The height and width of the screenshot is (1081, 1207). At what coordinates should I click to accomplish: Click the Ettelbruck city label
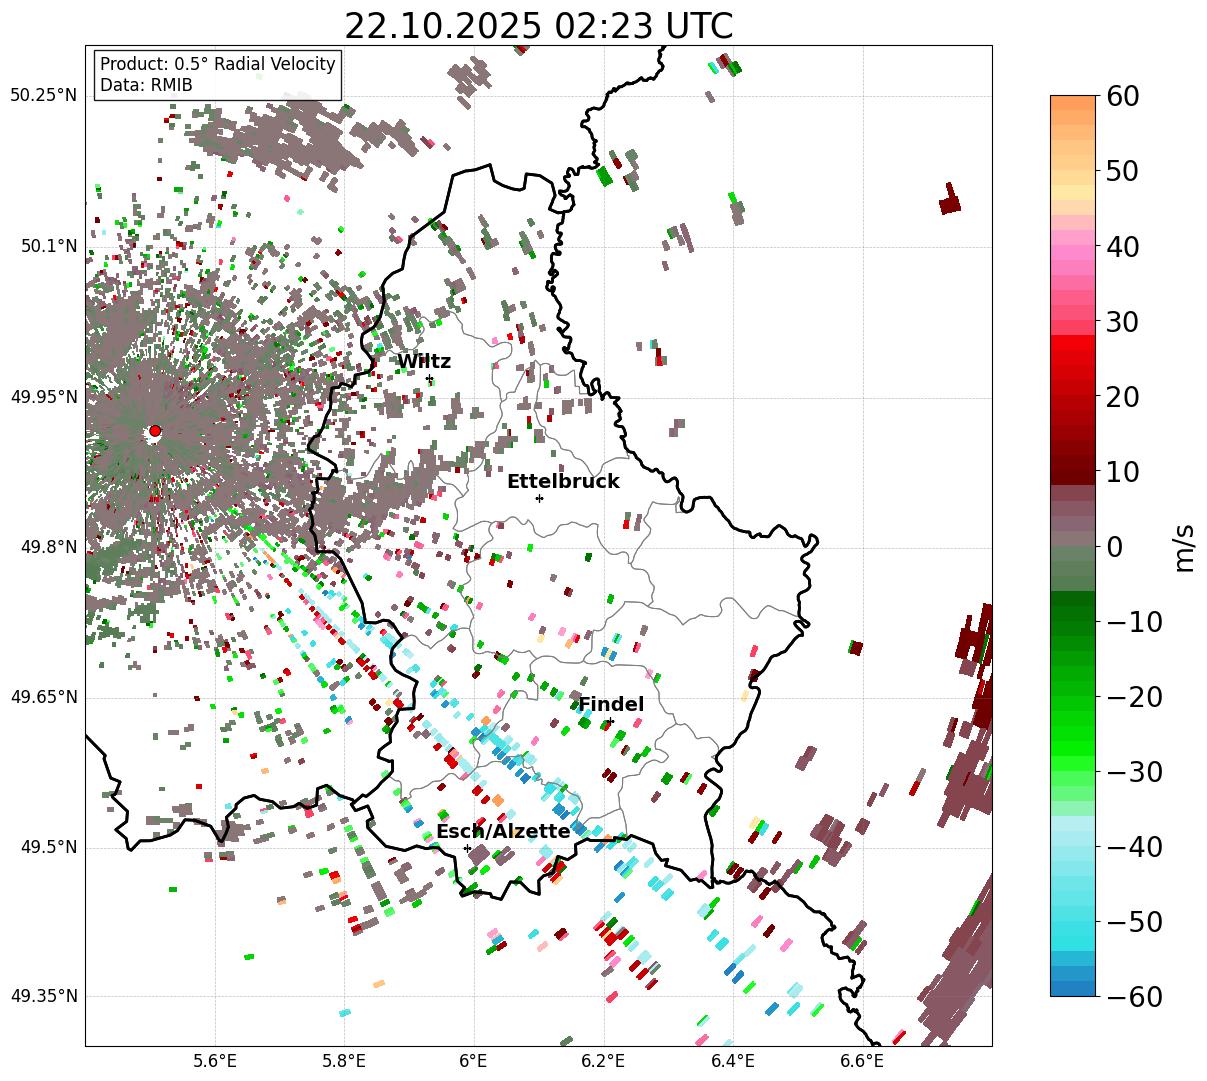(x=563, y=481)
